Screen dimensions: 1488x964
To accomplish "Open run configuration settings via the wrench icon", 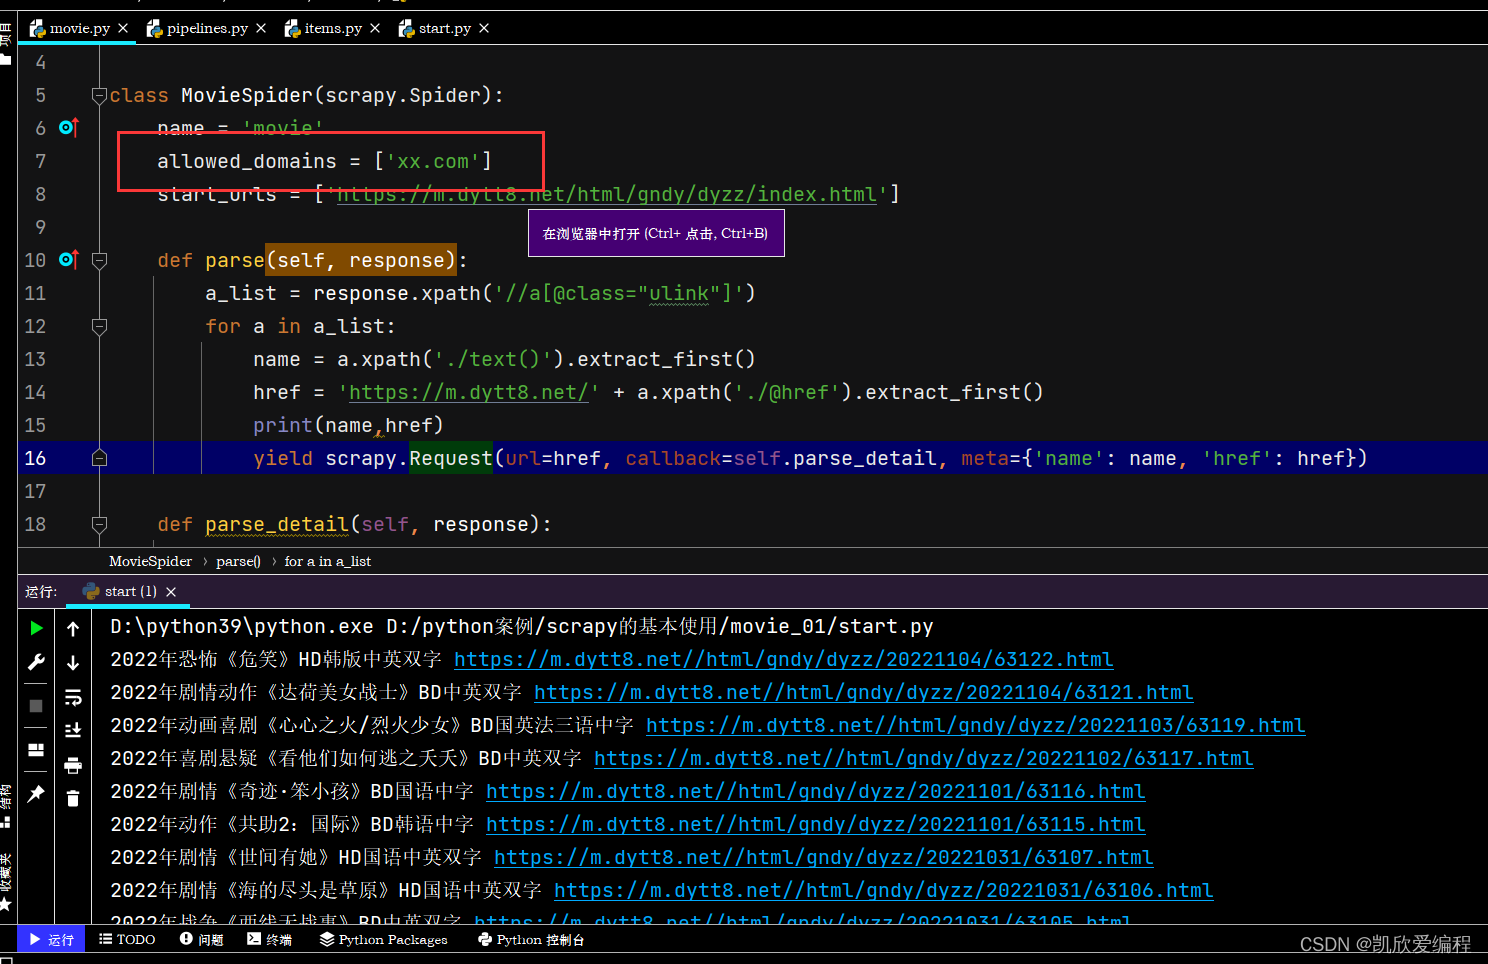I will [x=36, y=661].
